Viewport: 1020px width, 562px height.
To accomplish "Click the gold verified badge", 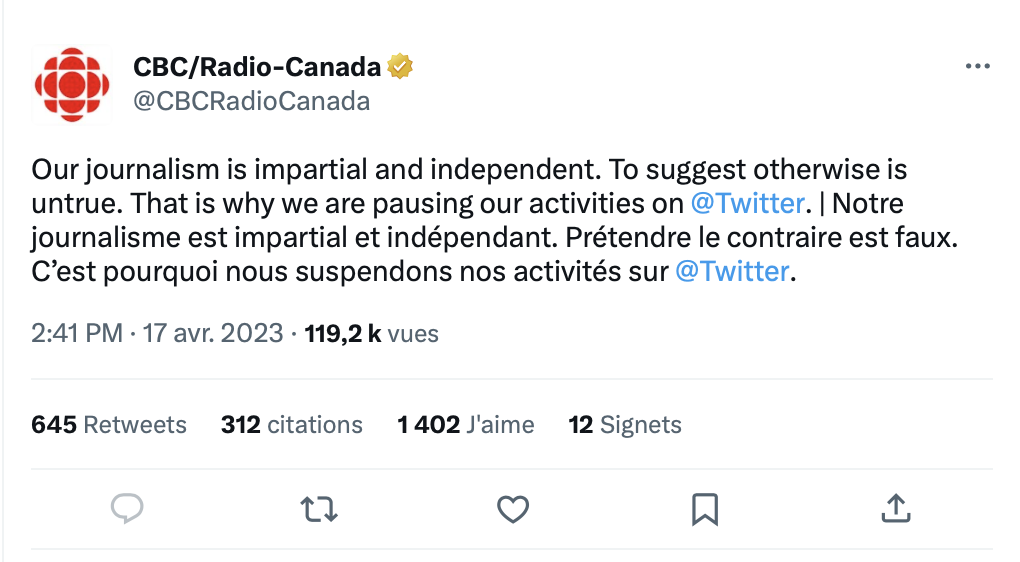I will tap(401, 67).
